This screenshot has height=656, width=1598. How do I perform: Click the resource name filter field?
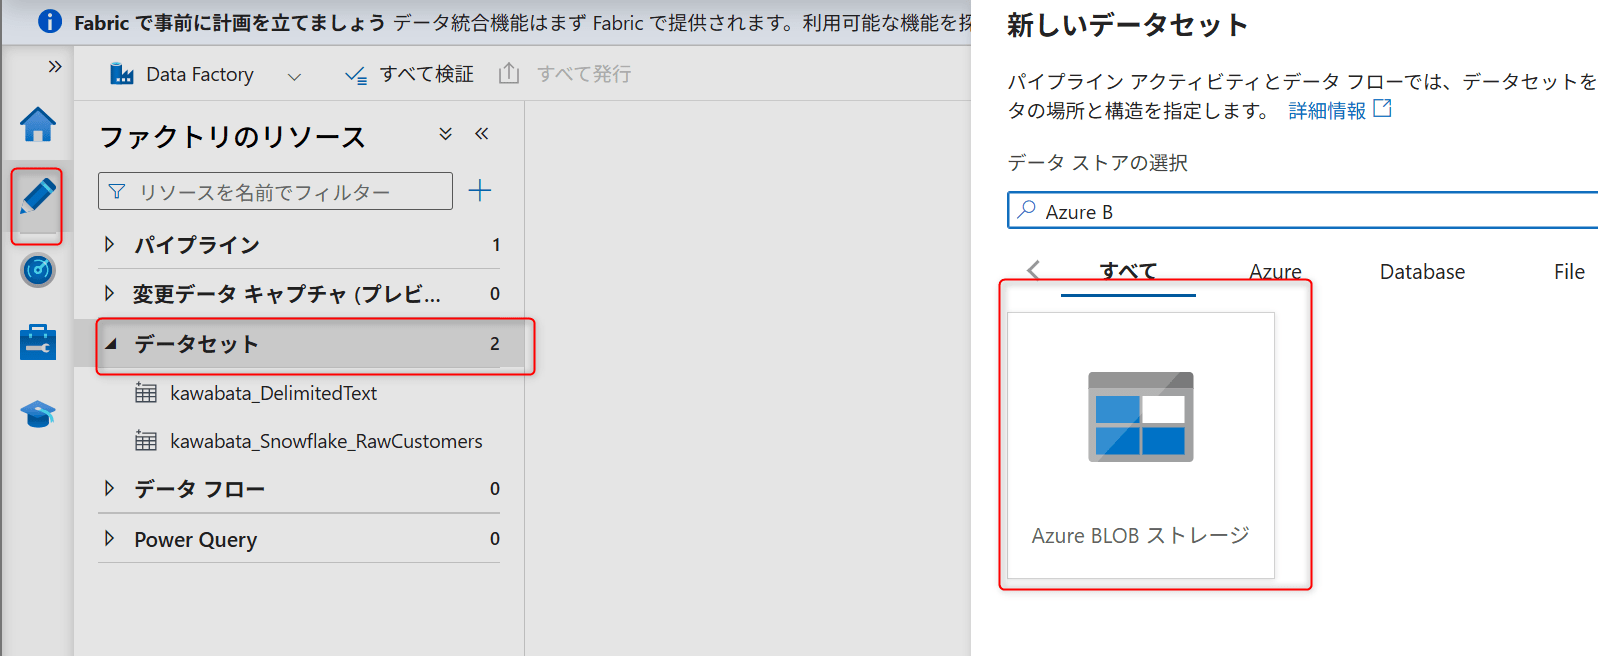[x=275, y=191]
